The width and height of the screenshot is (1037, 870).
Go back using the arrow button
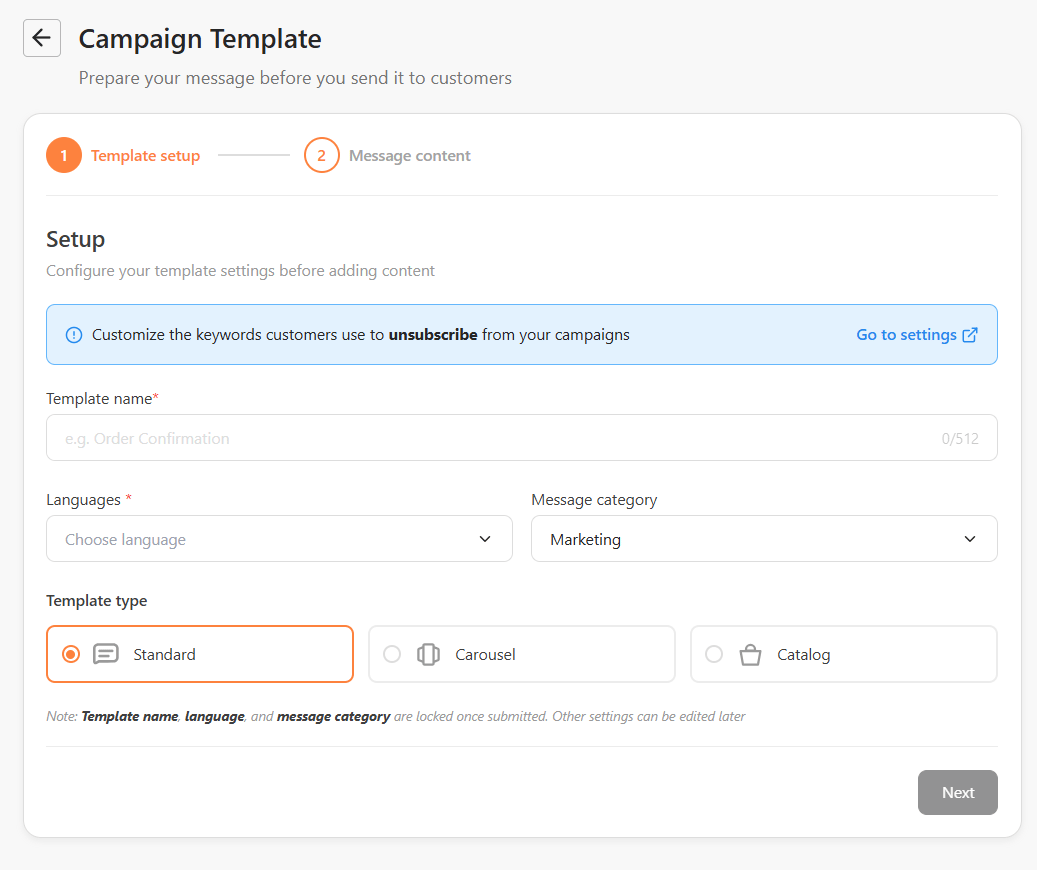coord(42,38)
